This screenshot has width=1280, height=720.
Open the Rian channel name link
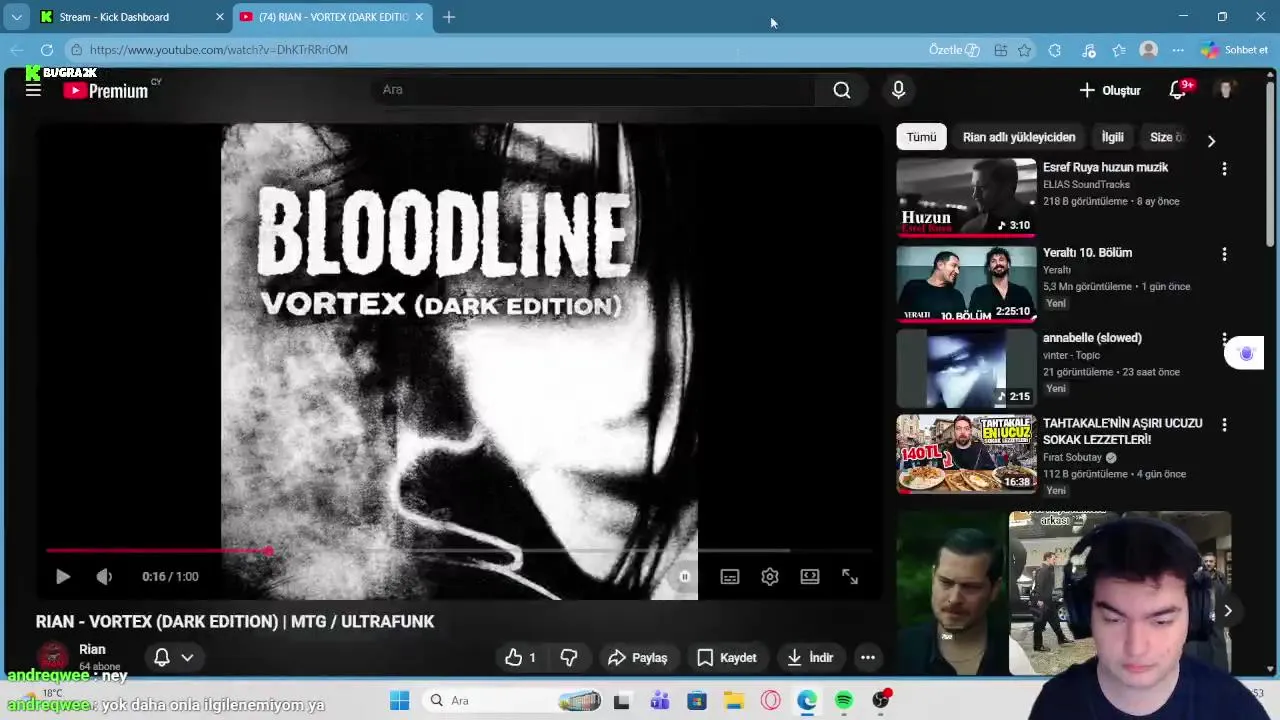(x=92, y=649)
